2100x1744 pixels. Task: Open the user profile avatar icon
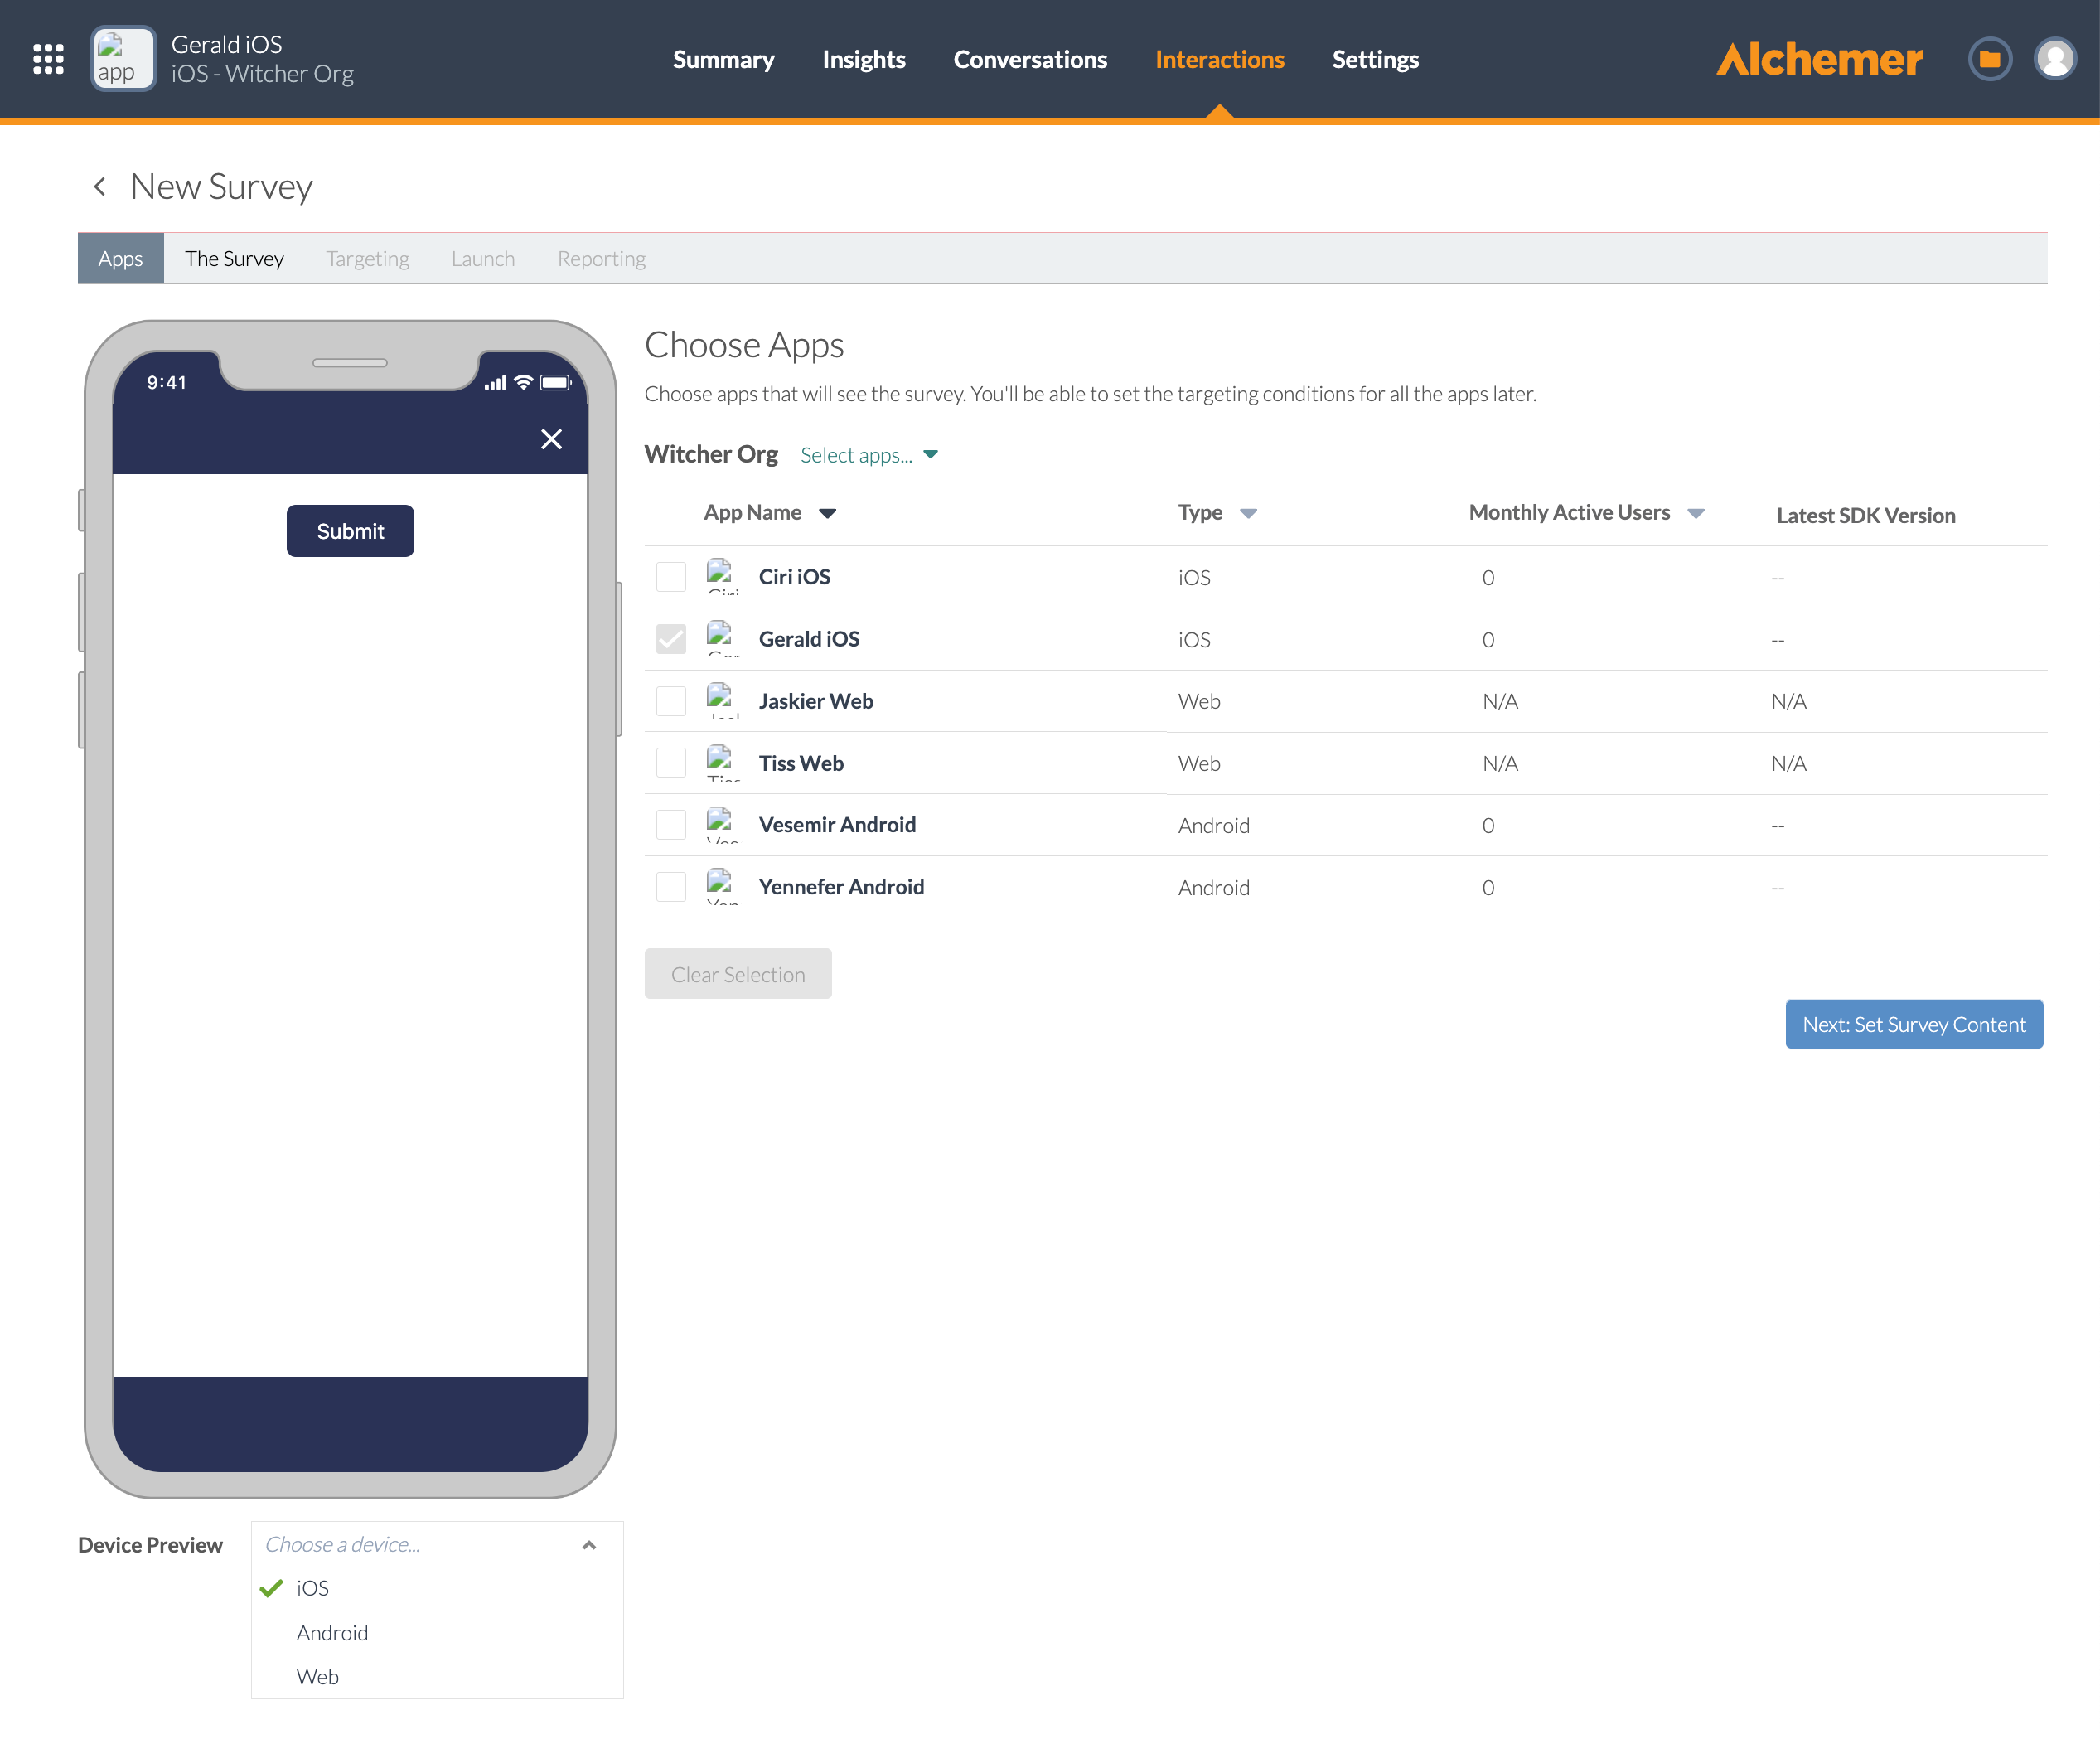pos(2054,59)
